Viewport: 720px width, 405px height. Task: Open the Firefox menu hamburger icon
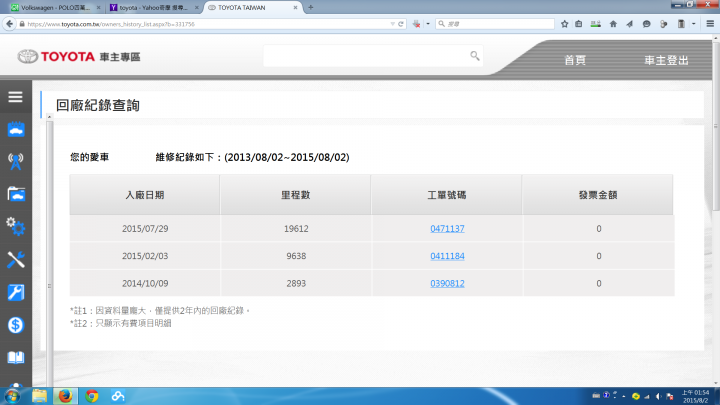(710, 24)
